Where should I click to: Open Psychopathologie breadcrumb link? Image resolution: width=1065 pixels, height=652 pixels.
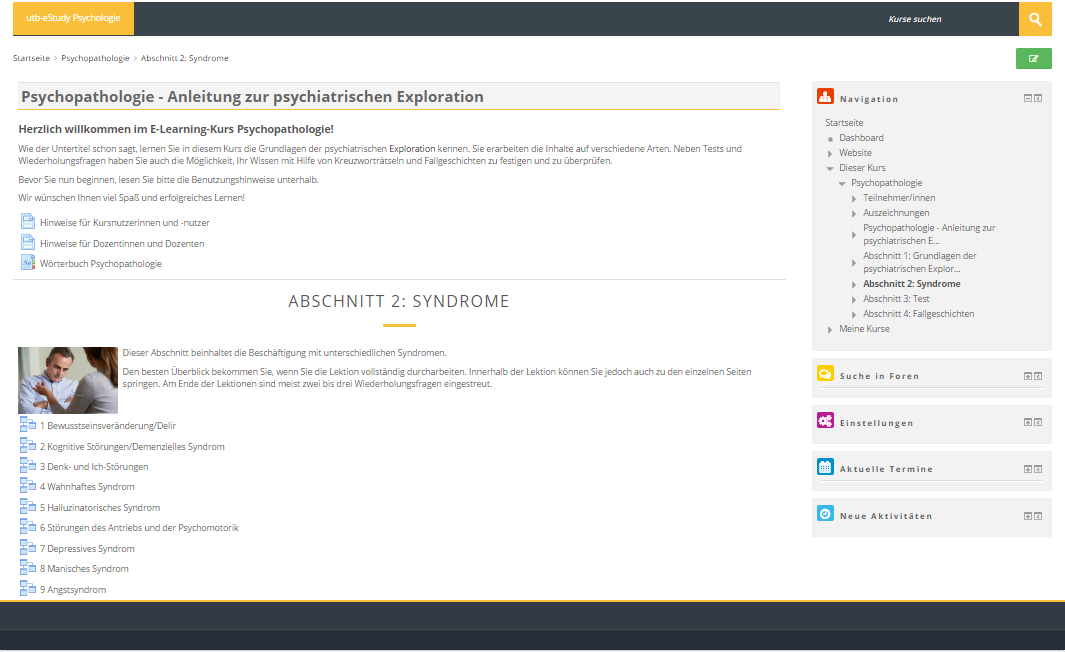95,58
